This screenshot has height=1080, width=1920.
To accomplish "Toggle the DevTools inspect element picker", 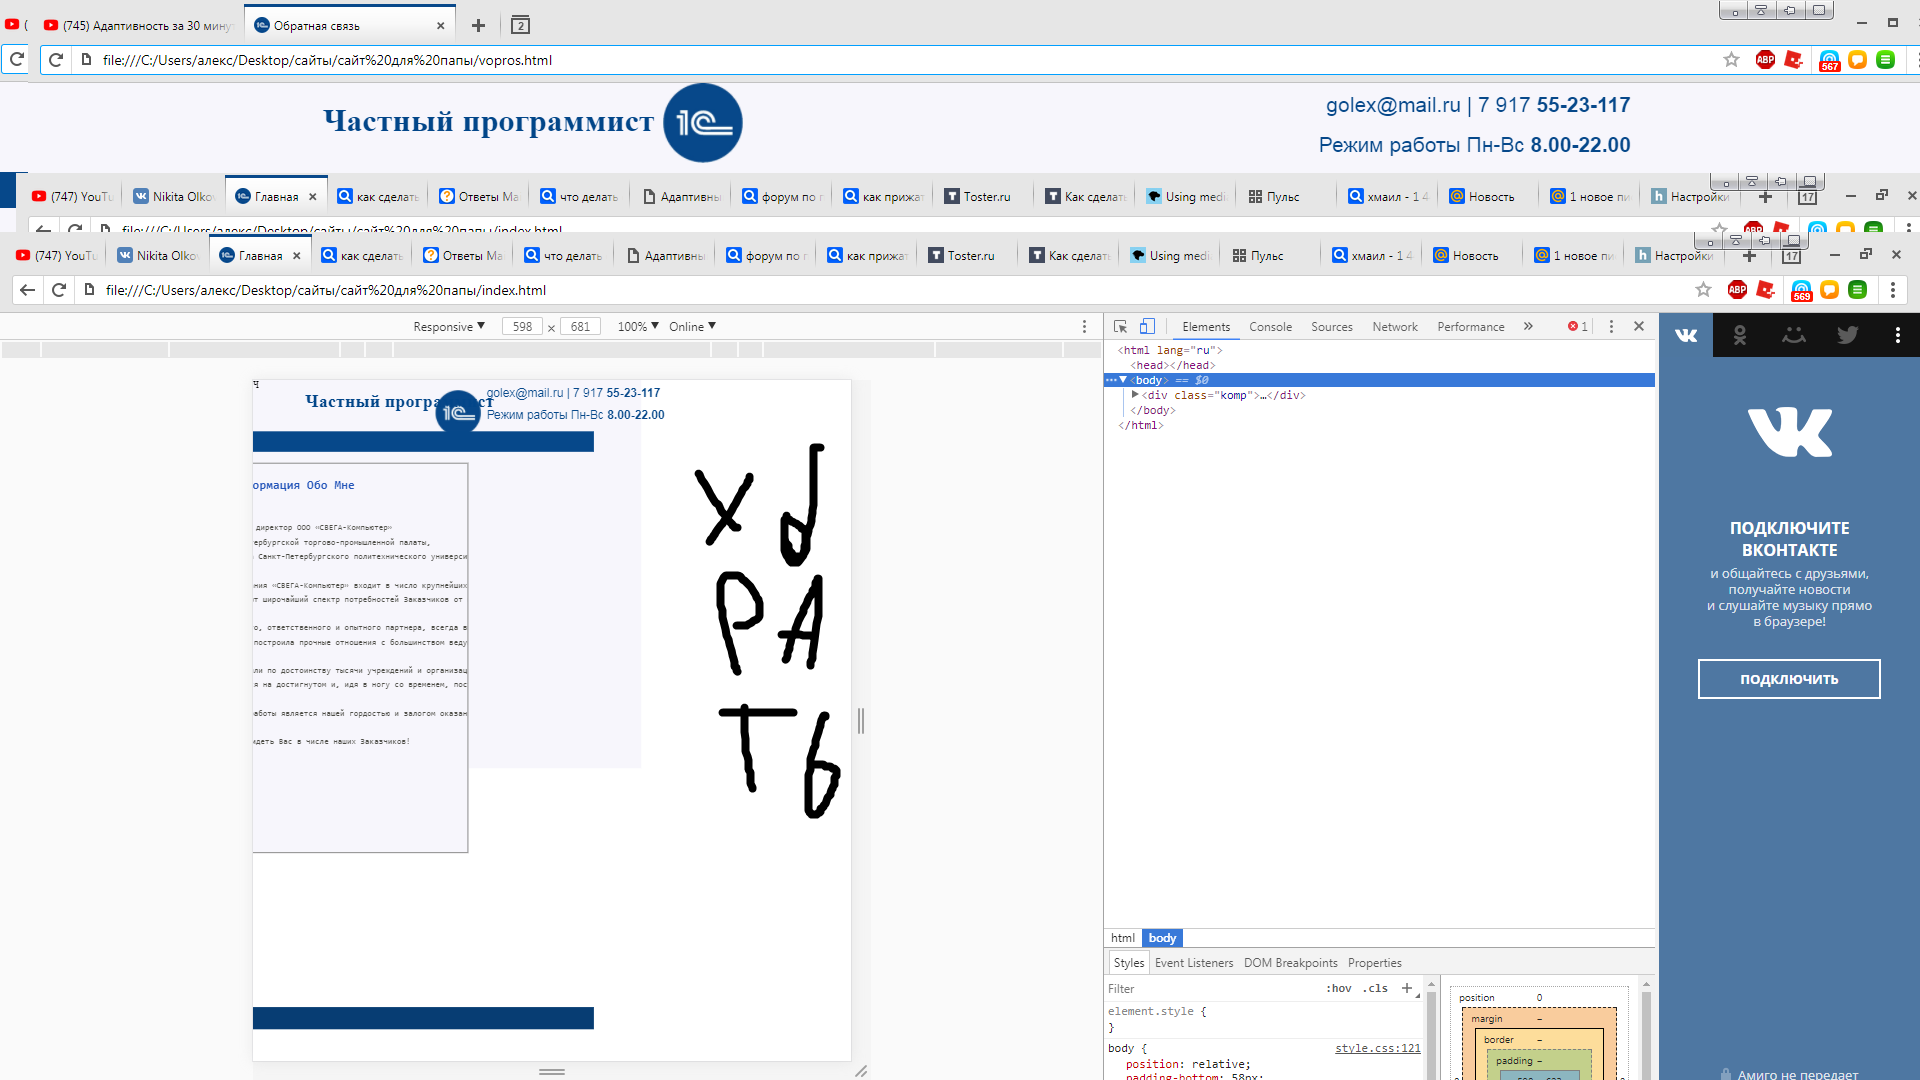I will click(1120, 327).
